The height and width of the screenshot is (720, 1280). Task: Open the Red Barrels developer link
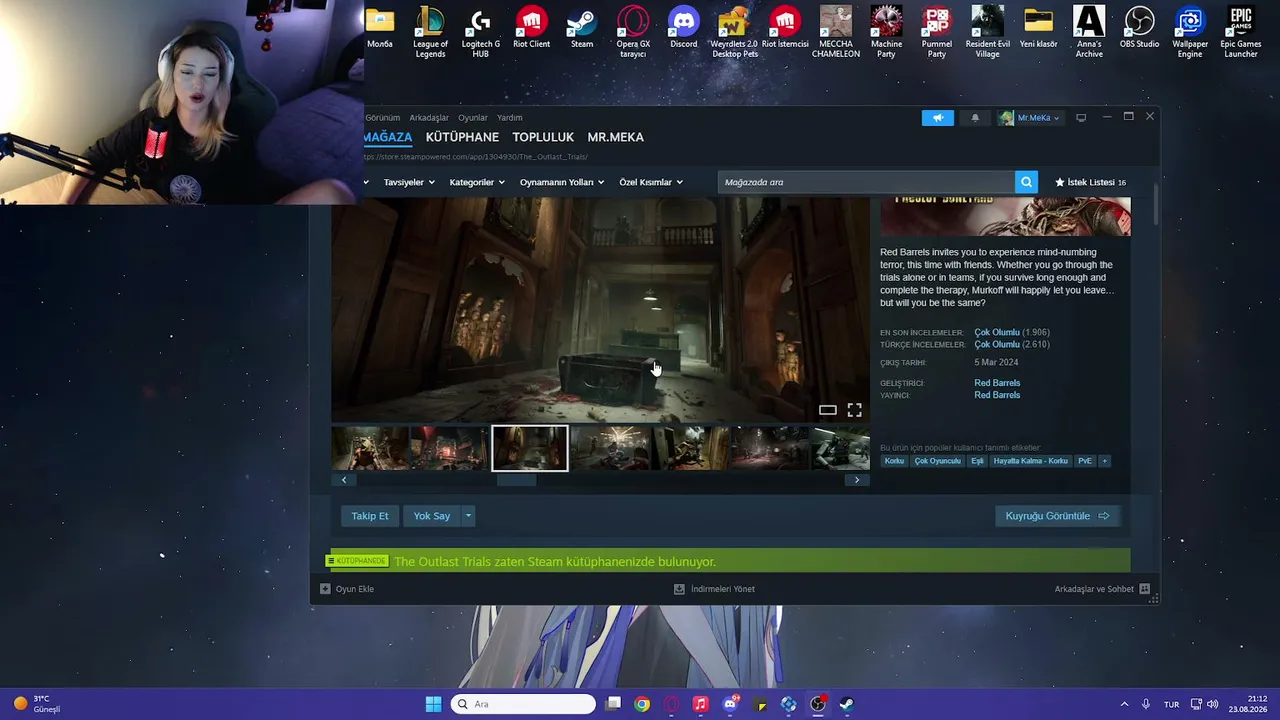click(997, 383)
